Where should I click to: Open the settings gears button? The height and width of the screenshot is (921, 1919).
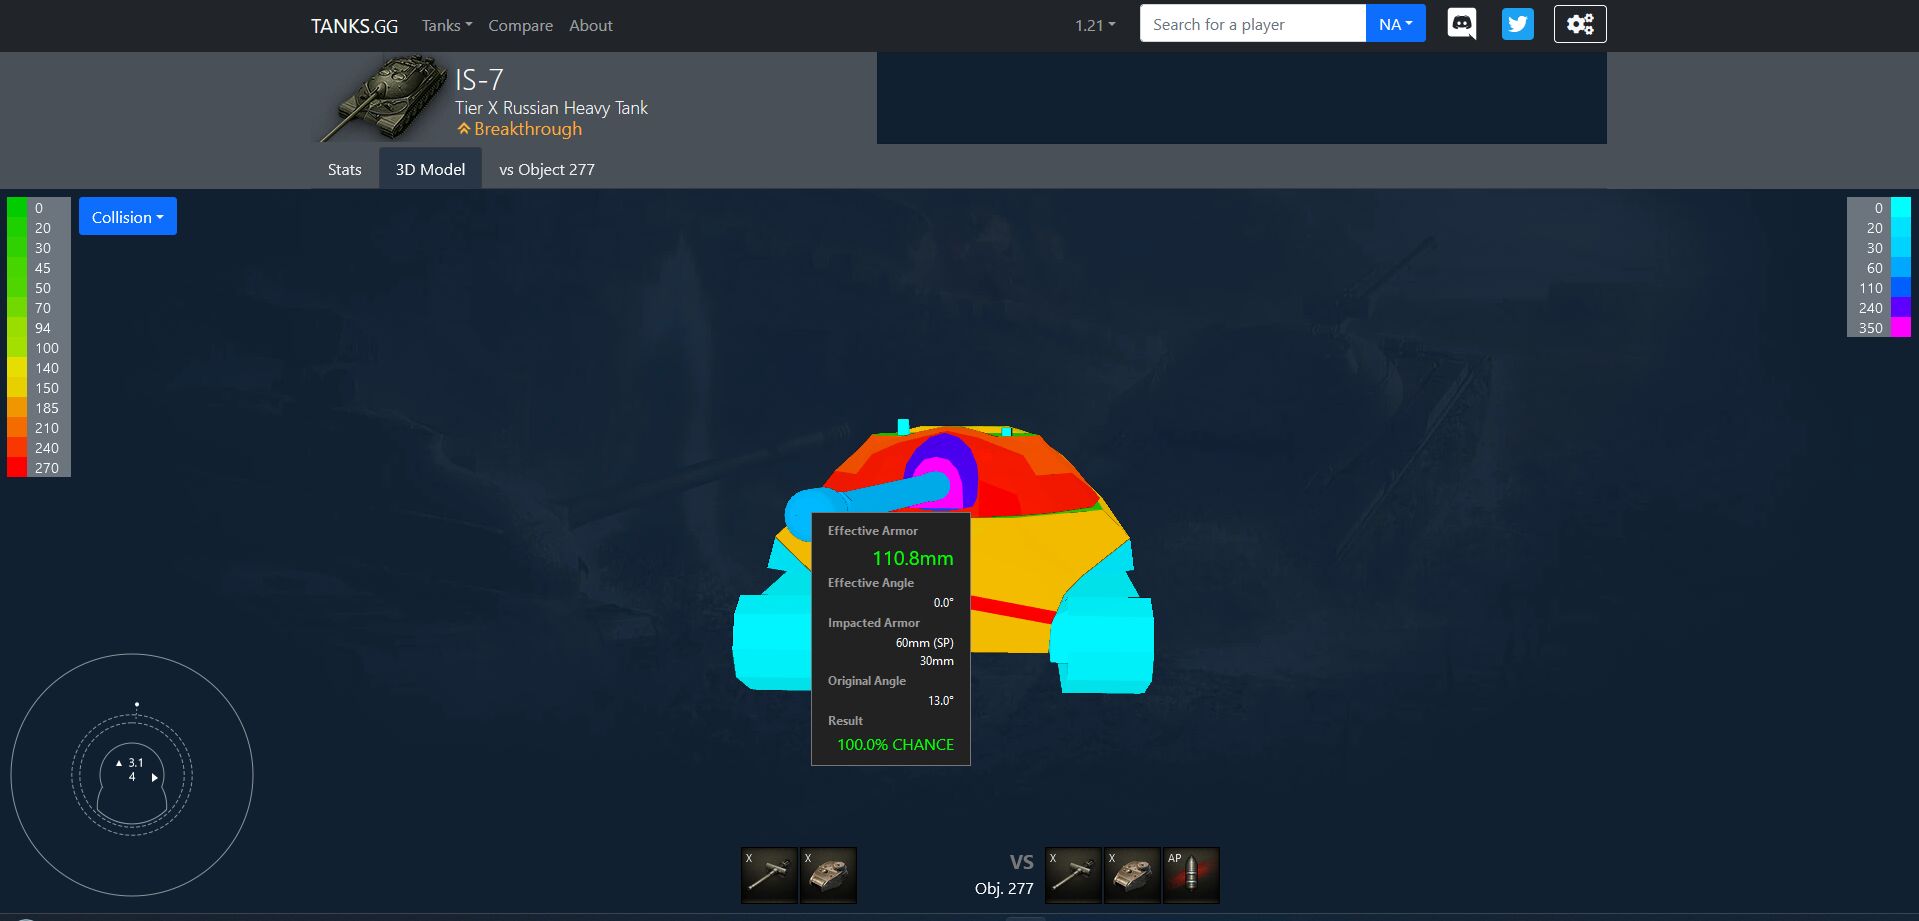click(1580, 24)
